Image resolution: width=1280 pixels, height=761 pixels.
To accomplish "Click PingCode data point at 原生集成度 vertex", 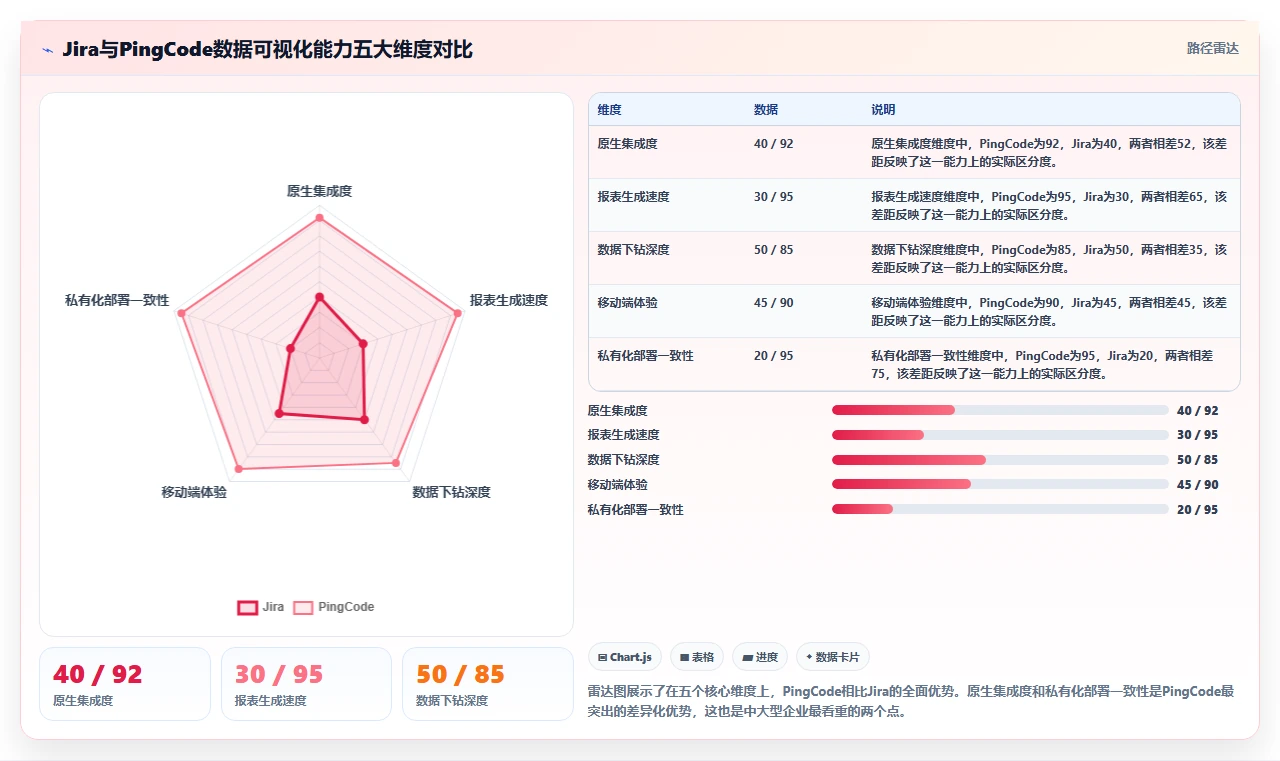I will tap(319, 217).
